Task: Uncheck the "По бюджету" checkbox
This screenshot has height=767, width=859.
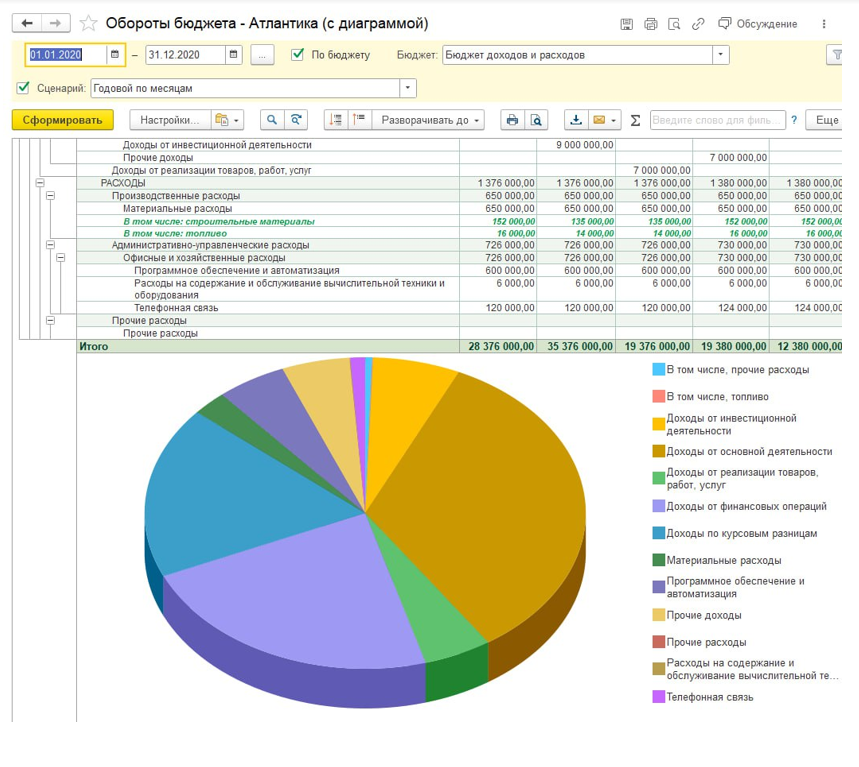Action: click(297, 55)
